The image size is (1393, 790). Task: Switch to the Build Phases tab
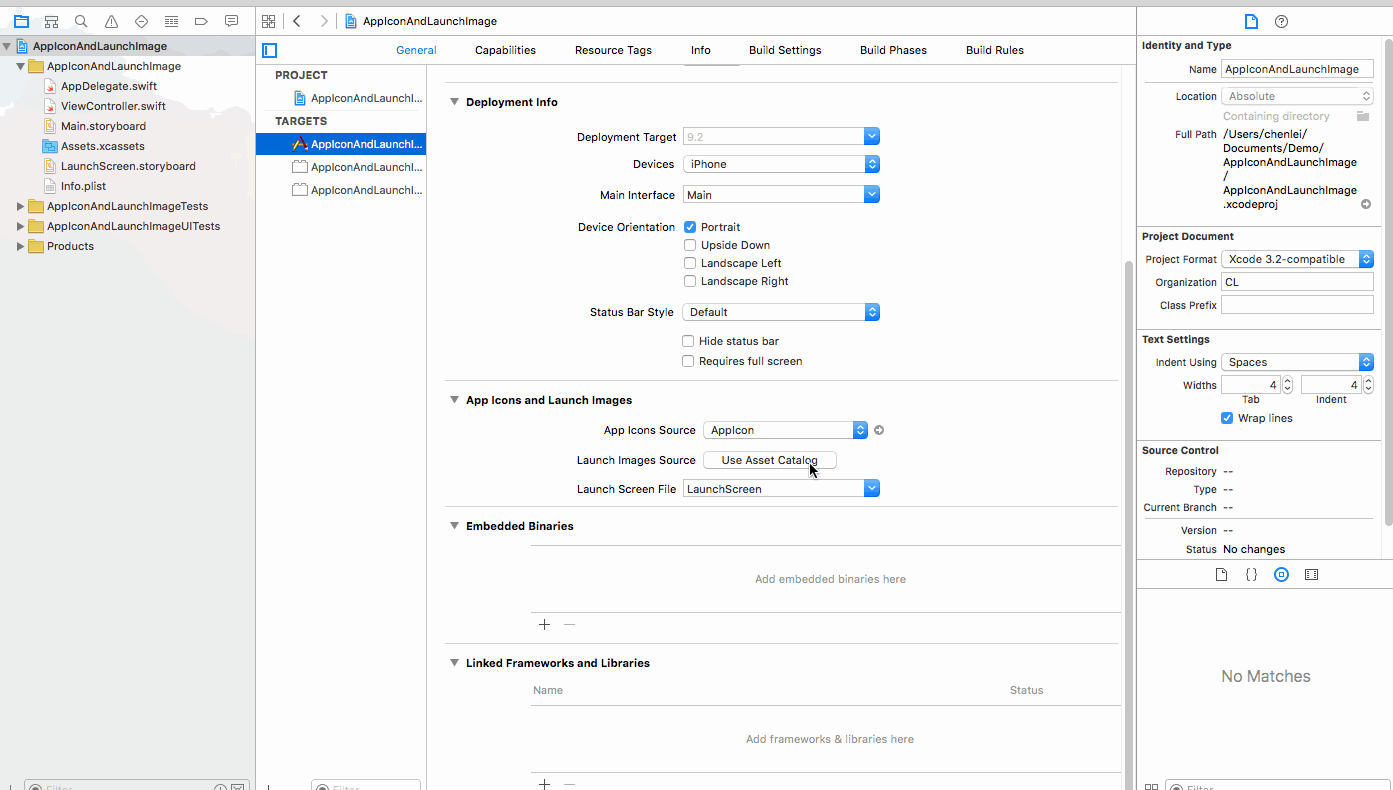[x=893, y=50]
